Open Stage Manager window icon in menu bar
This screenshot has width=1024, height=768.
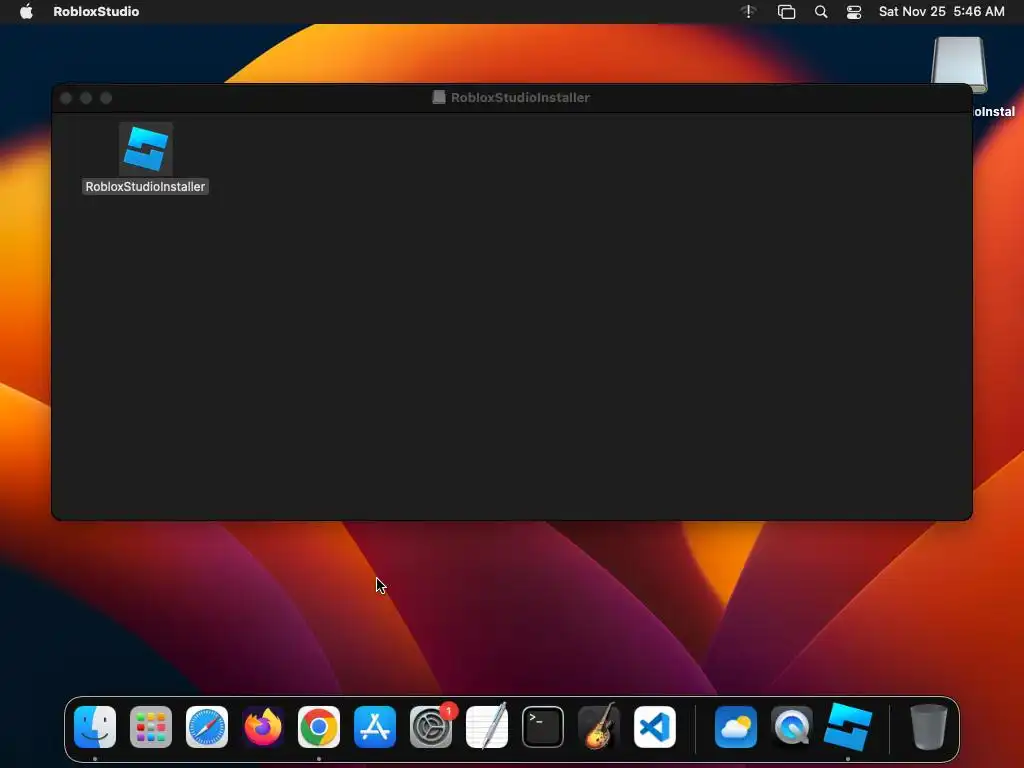click(x=786, y=12)
